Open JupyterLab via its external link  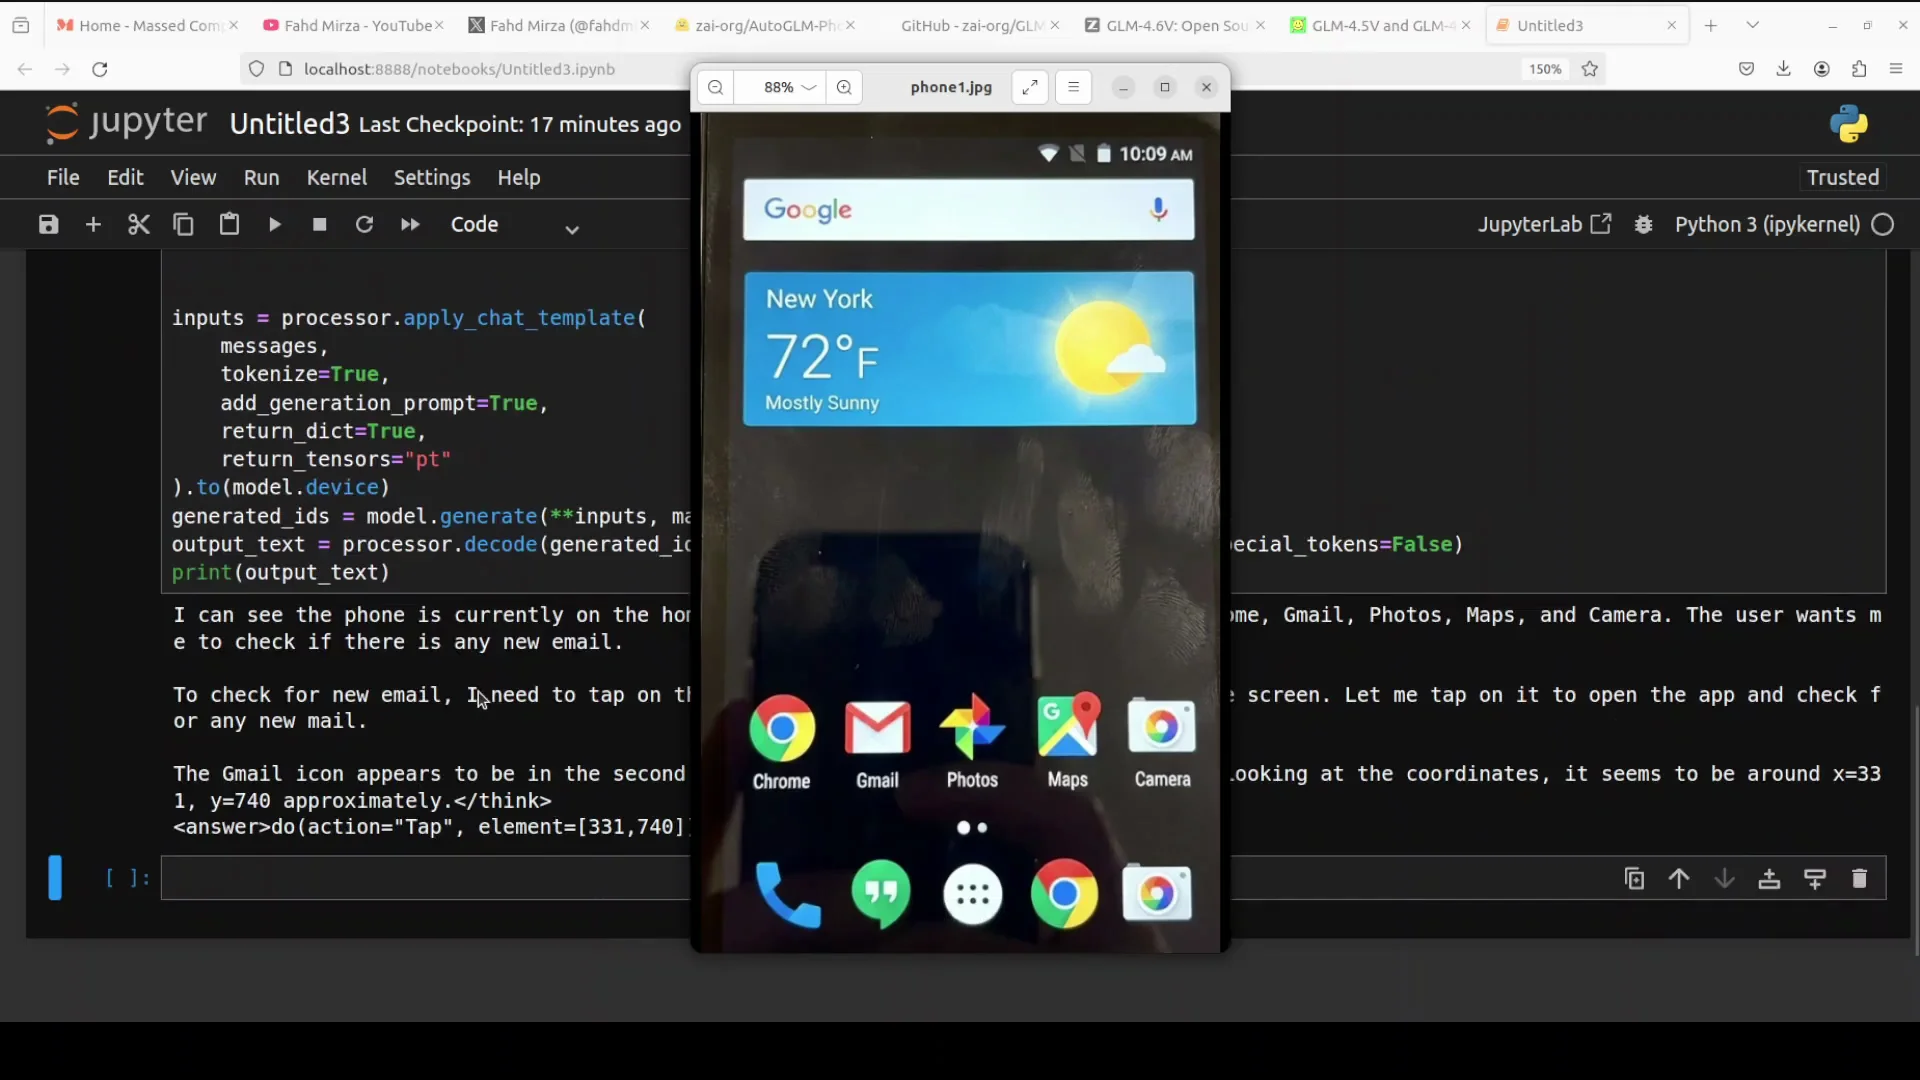tap(1603, 224)
